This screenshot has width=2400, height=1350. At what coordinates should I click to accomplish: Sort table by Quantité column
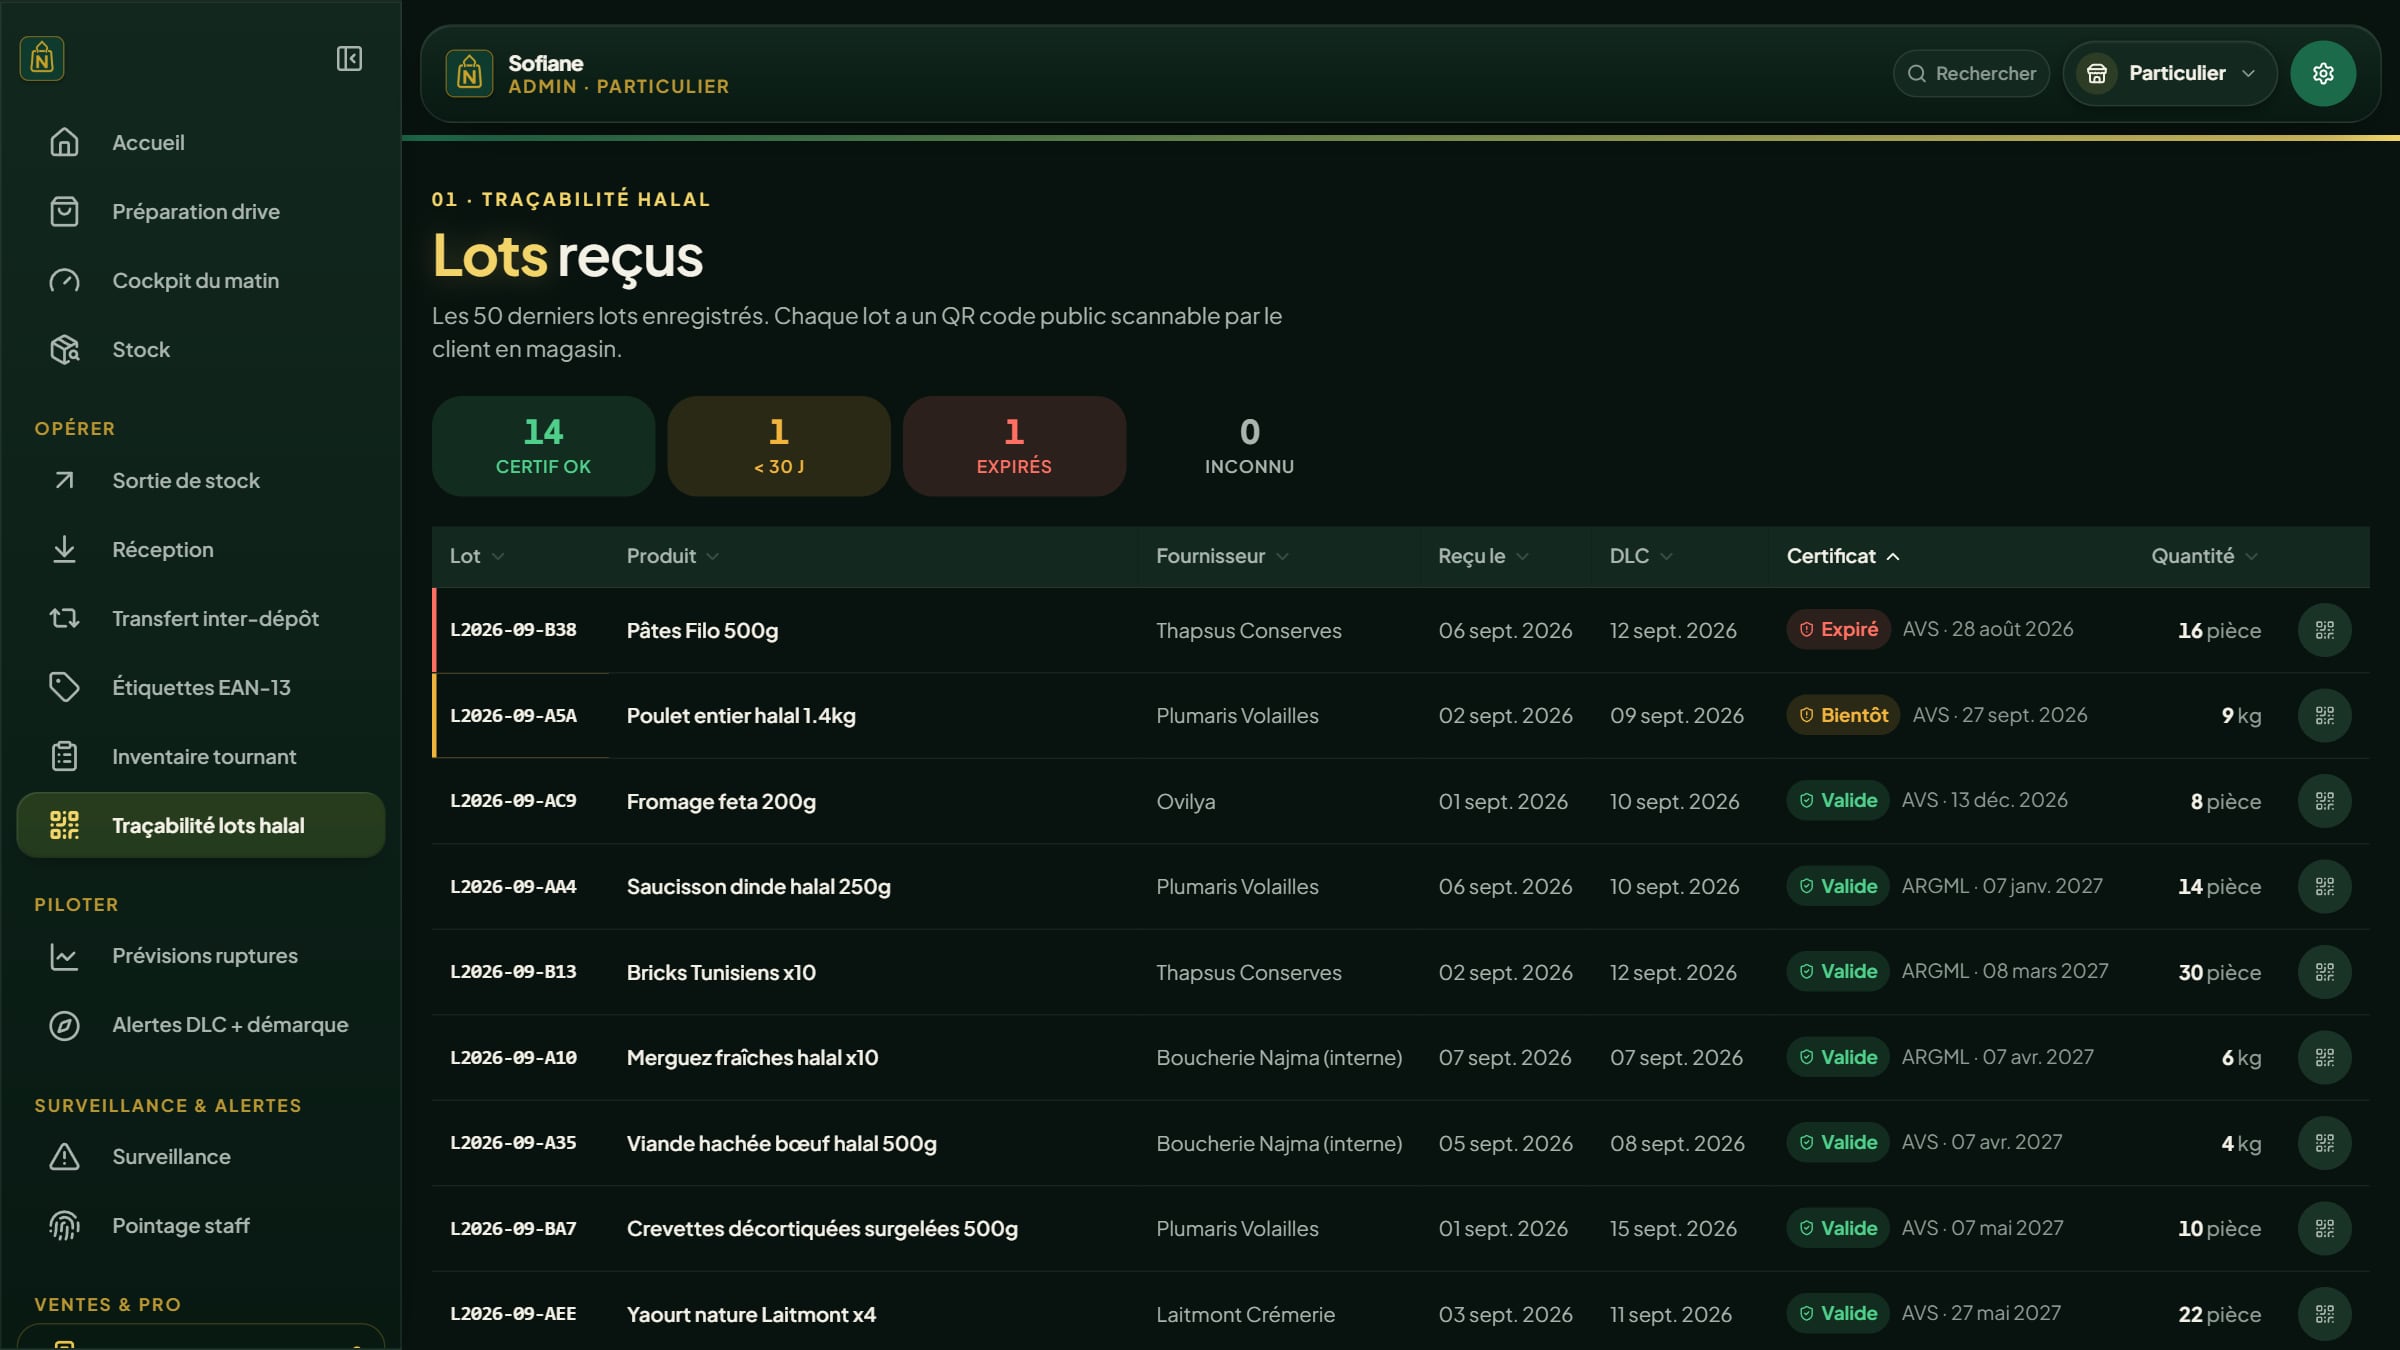2204,556
